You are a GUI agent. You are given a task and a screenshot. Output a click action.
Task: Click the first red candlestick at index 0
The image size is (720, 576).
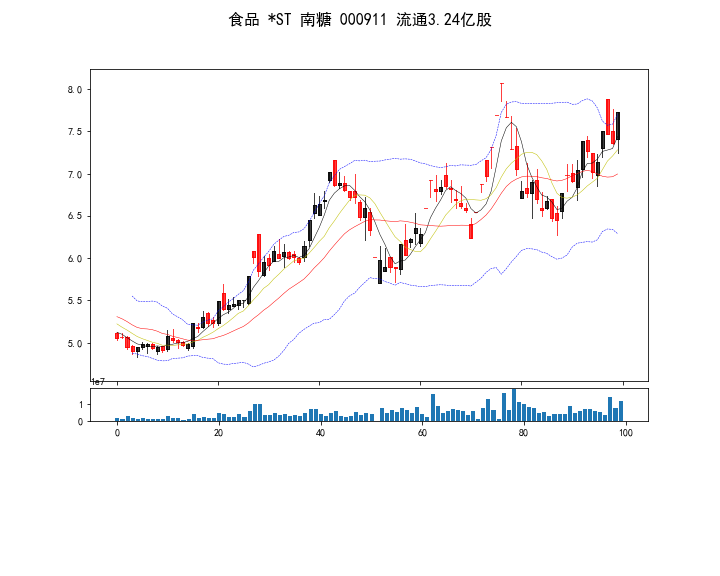tap(117, 336)
